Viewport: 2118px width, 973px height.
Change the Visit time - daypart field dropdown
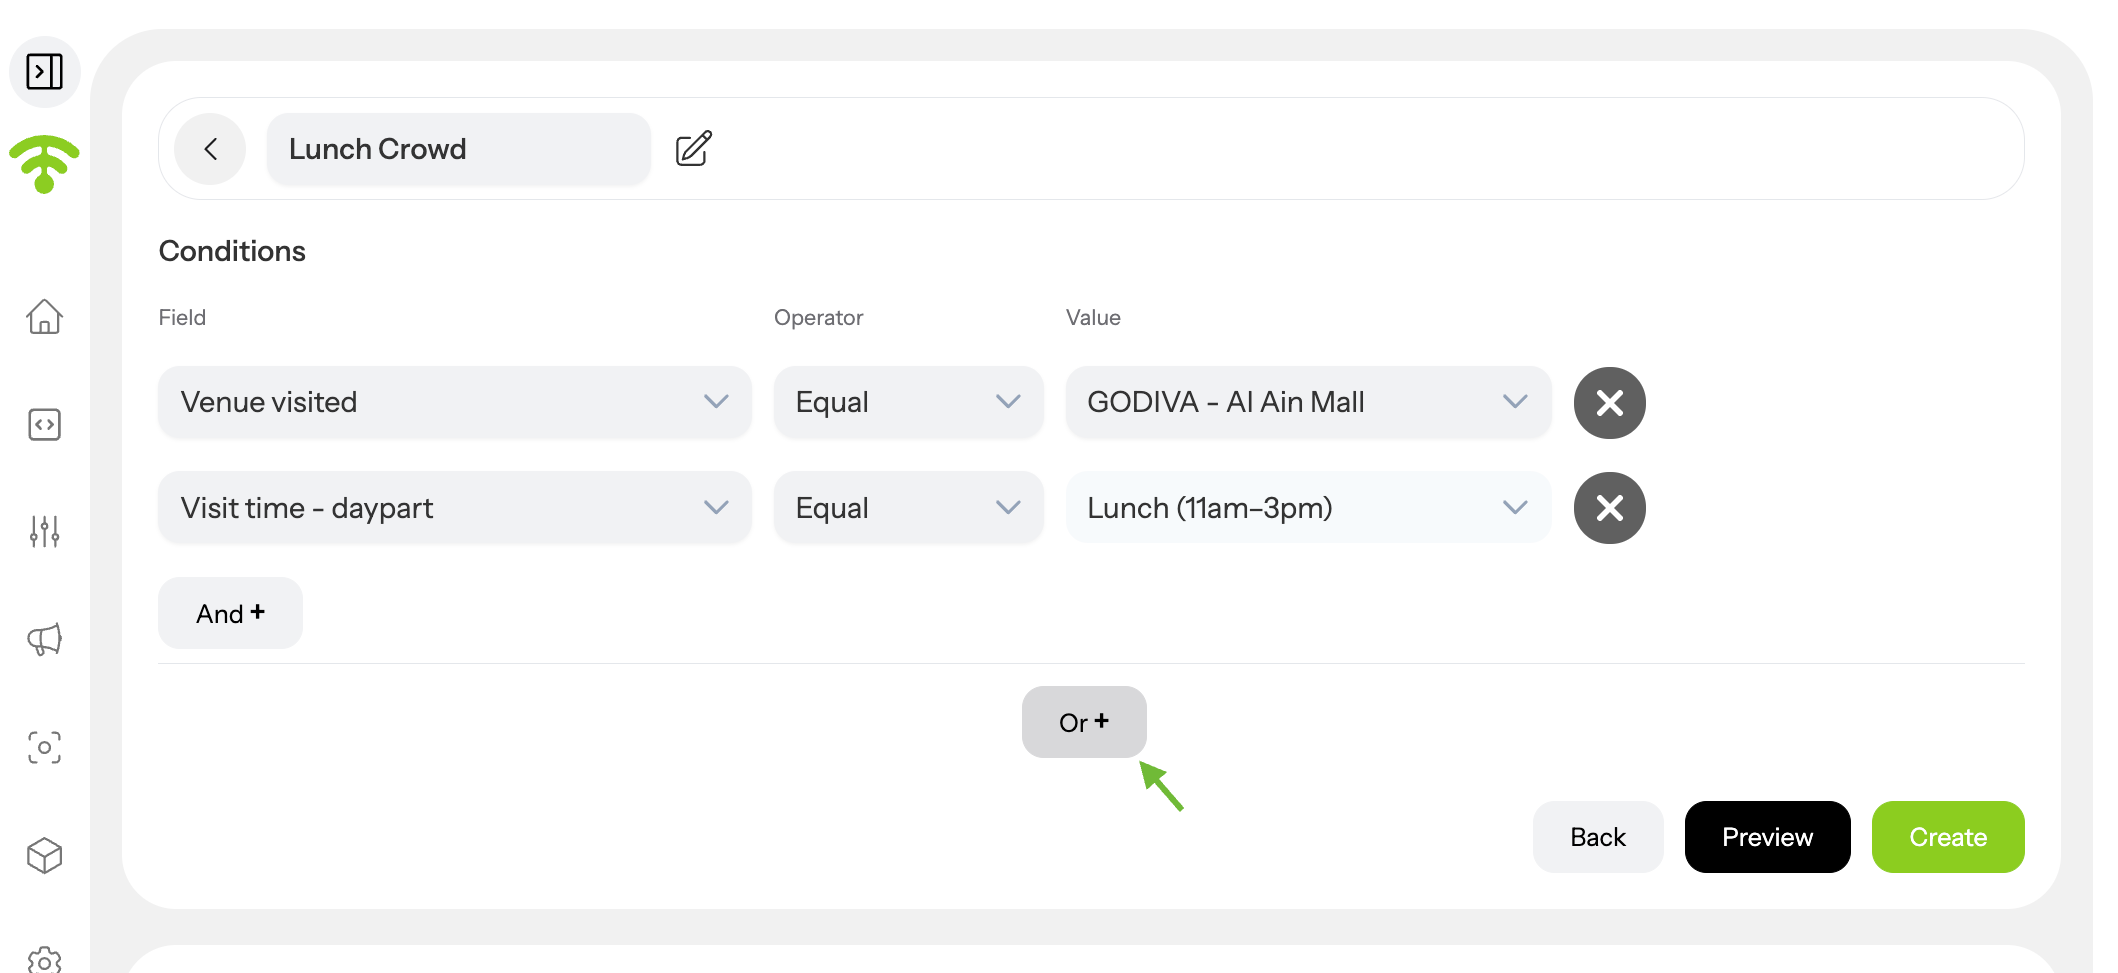click(455, 508)
